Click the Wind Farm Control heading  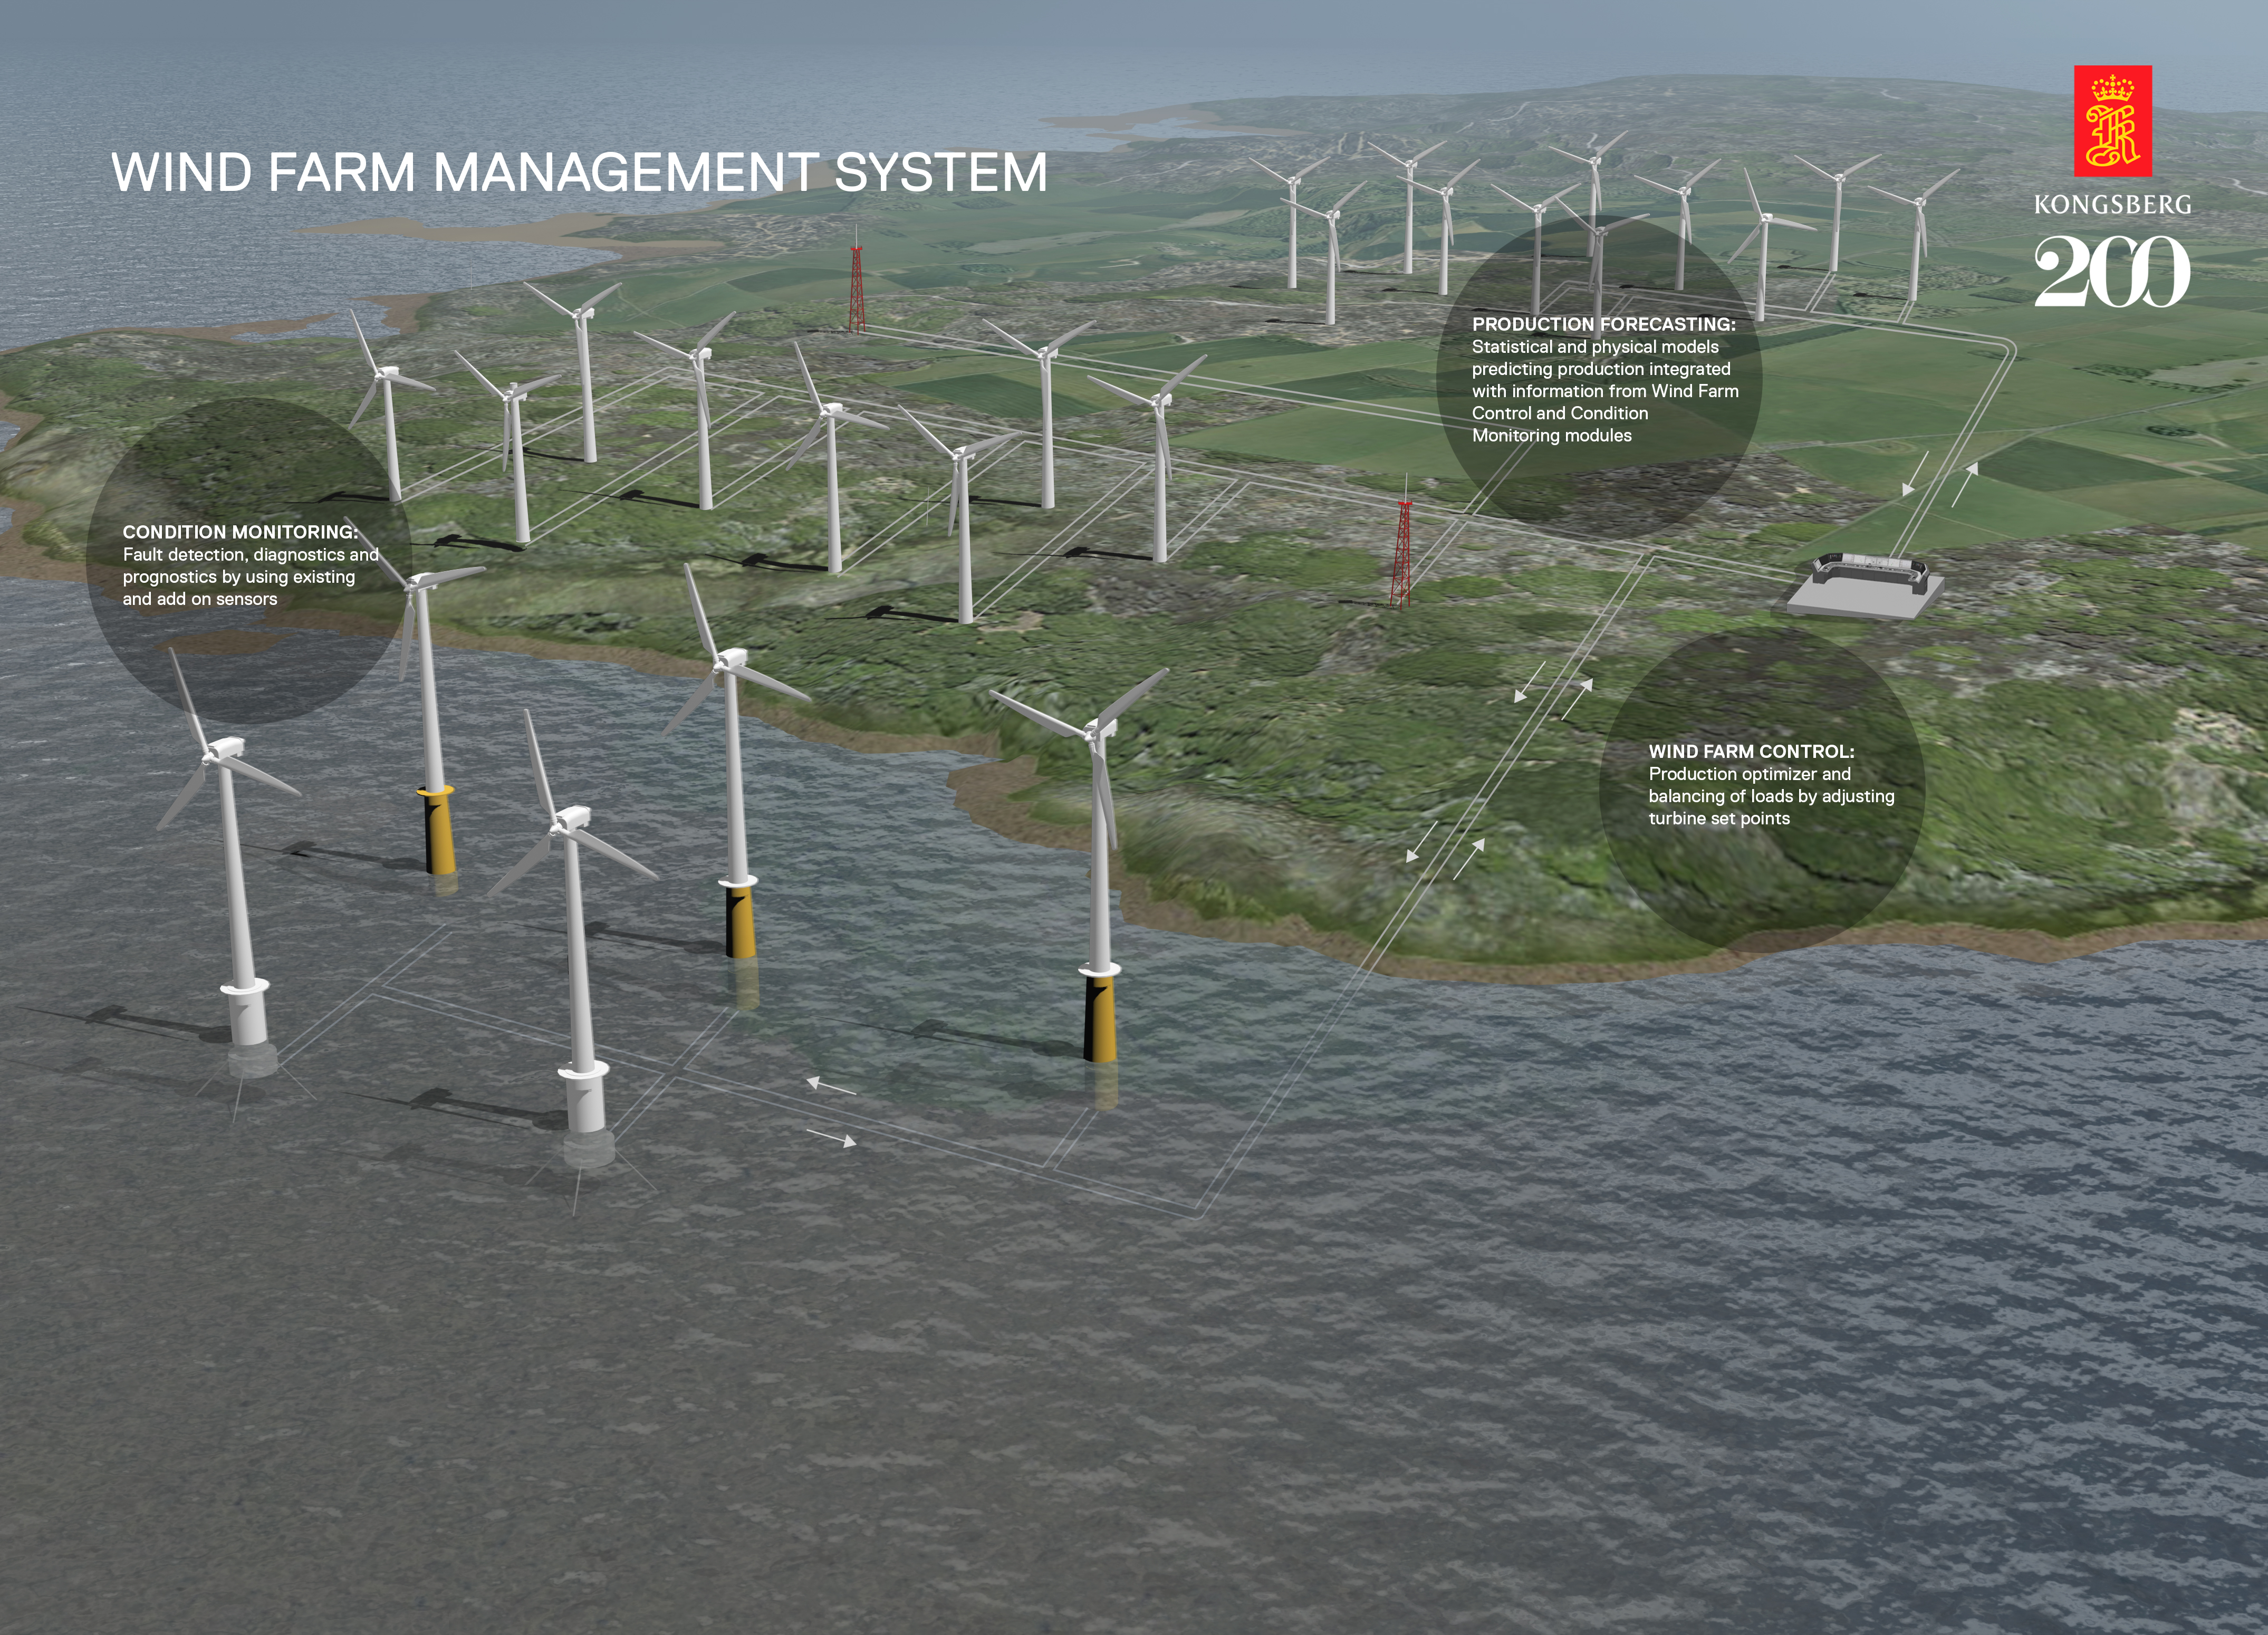1751,751
